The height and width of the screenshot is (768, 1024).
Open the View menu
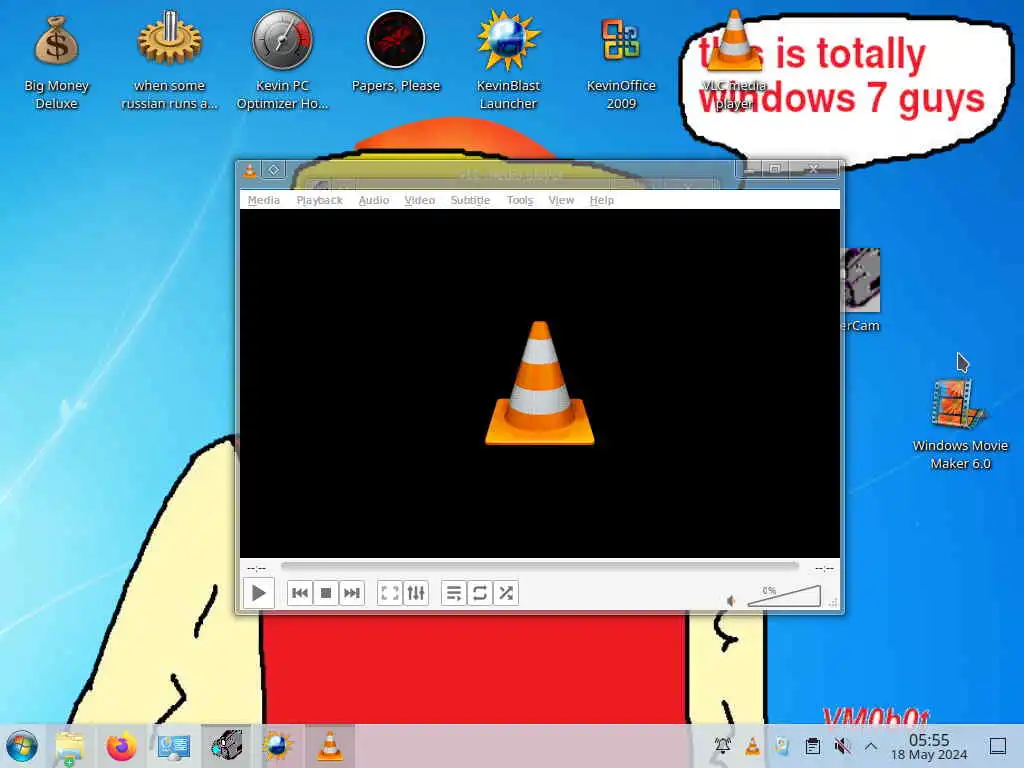tap(561, 200)
